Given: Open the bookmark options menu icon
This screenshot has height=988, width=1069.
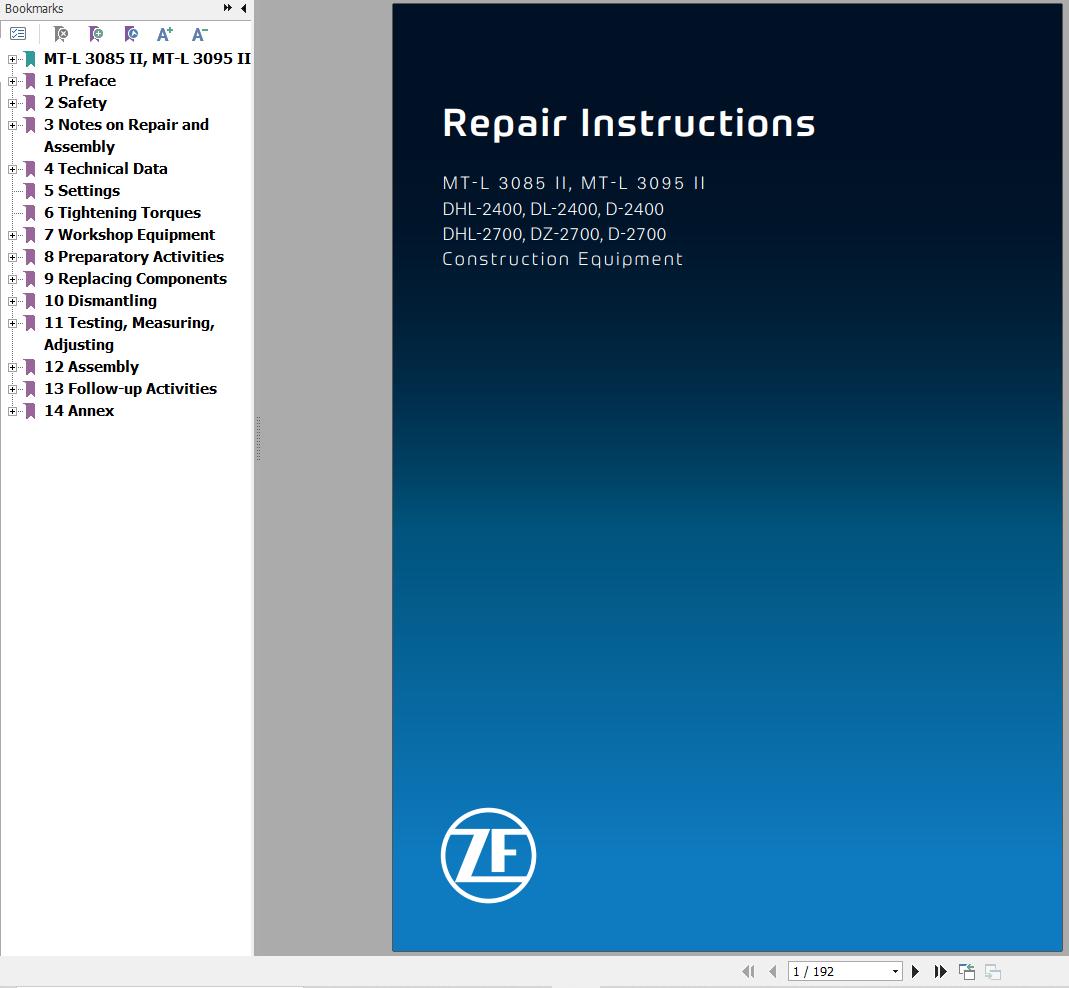Looking at the screenshot, I should click(18, 33).
